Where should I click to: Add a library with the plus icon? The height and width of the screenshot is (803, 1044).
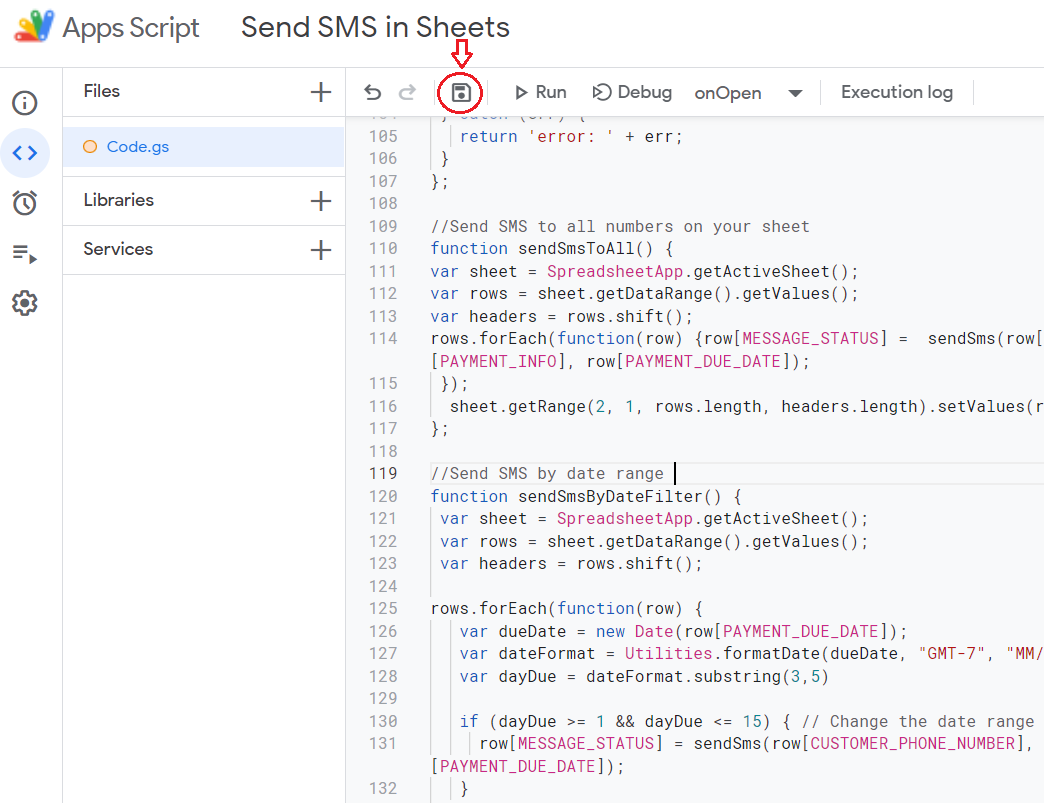point(320,200)
